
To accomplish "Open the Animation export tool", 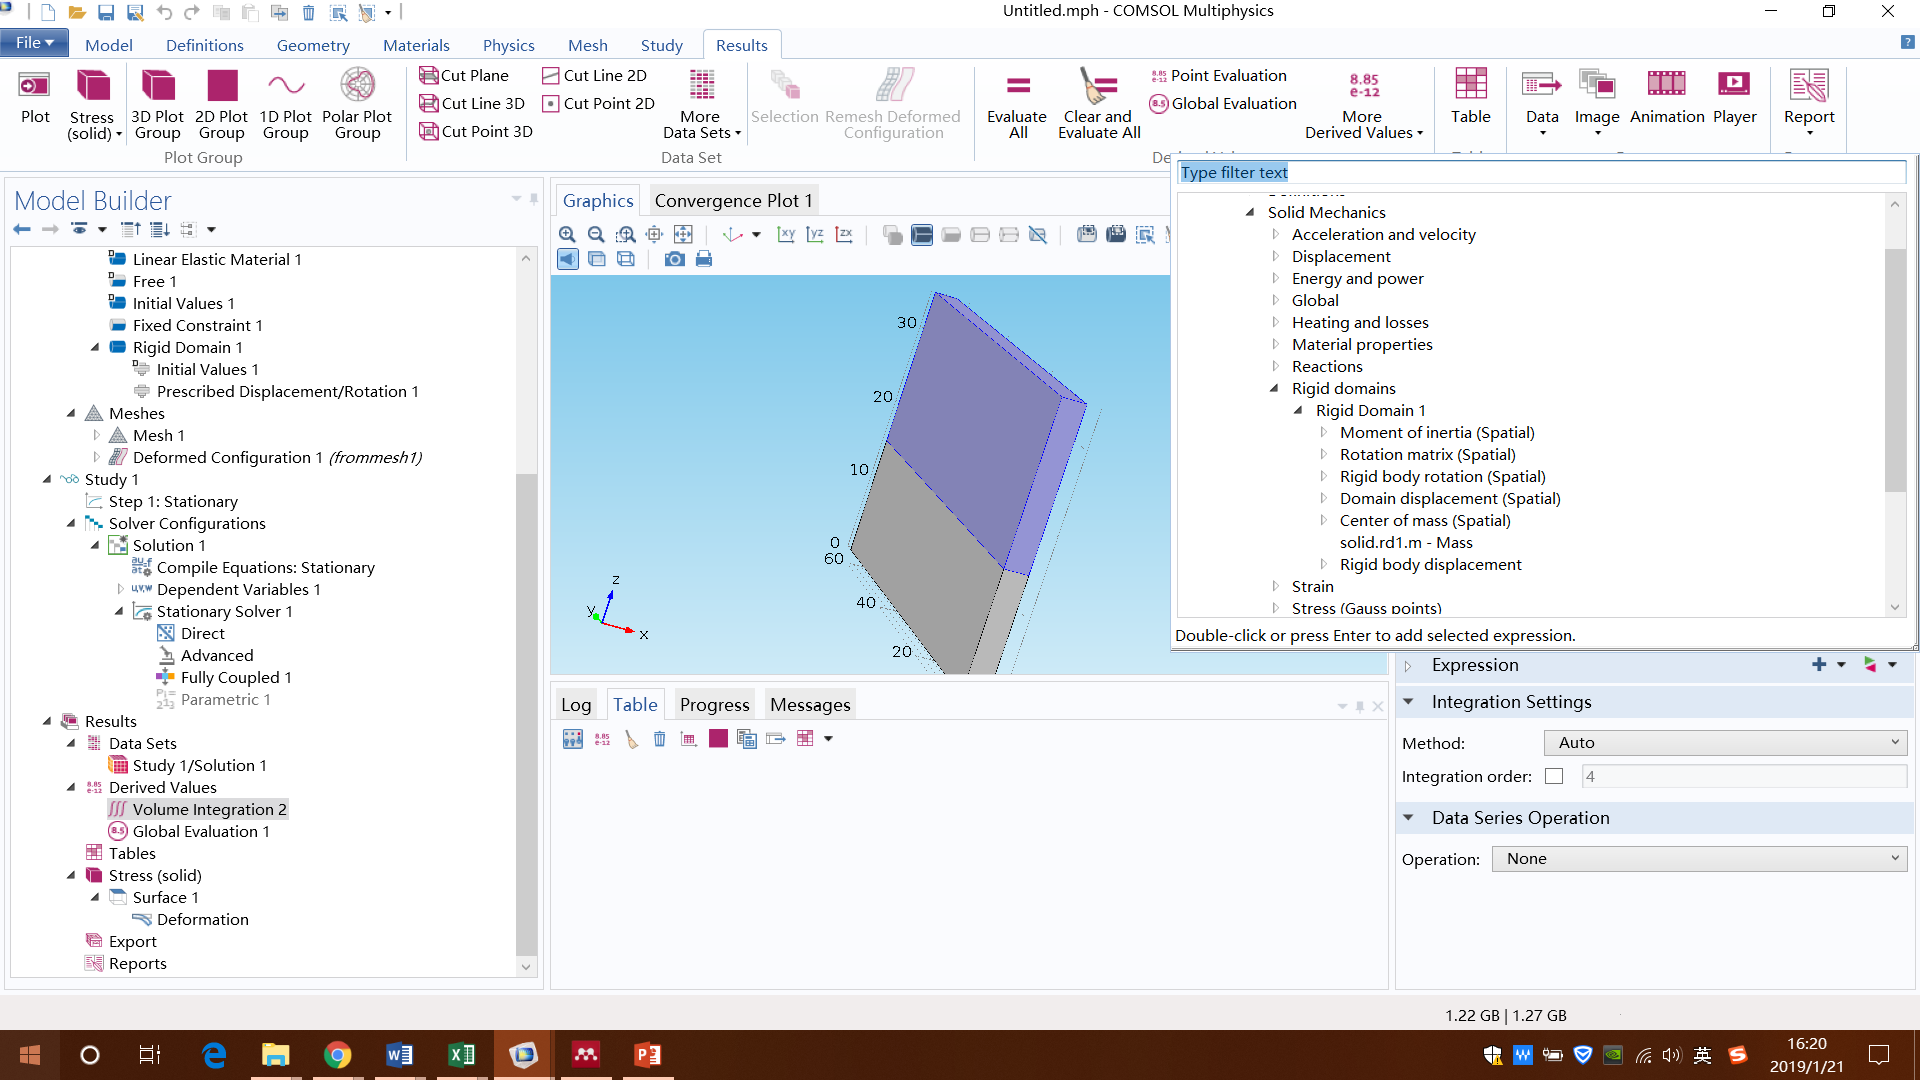I will [x=1666, y=85].
